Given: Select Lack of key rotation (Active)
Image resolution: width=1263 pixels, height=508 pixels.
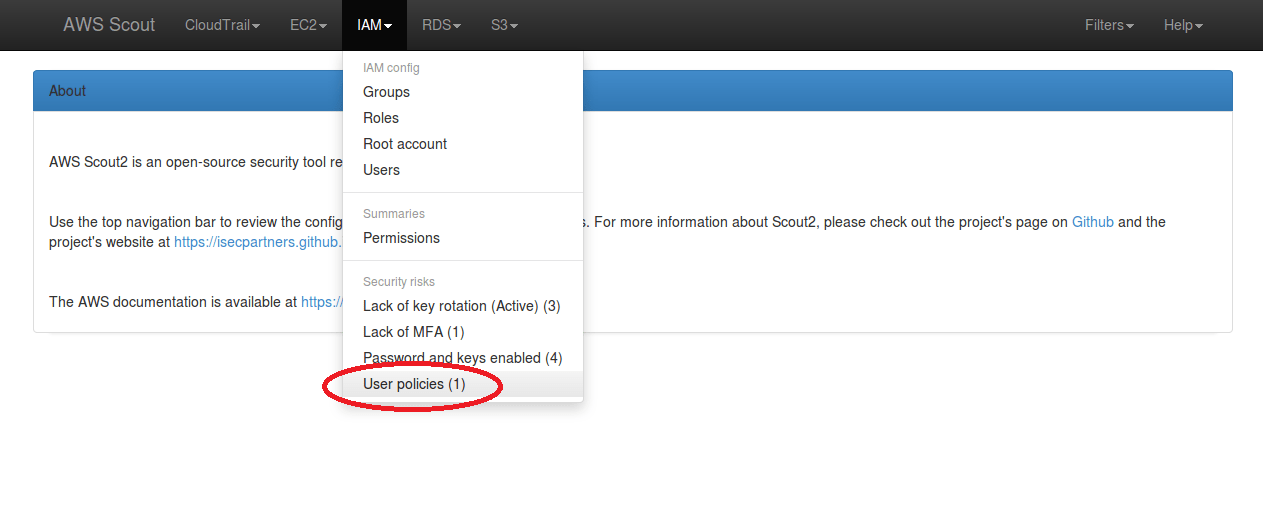Looking at the screenshot, I should click(x=461, y=306).
